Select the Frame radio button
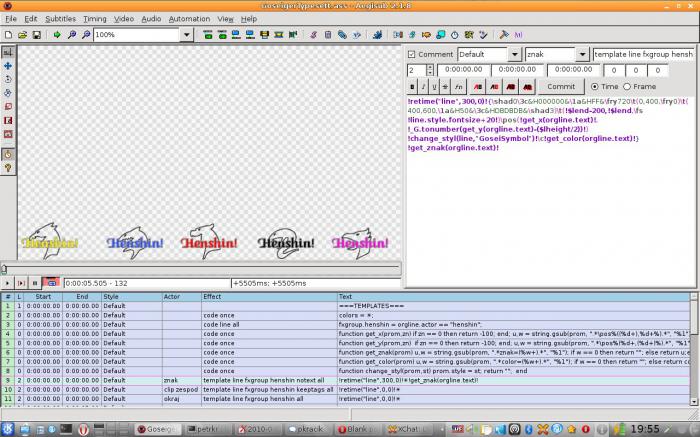700x437 pixels. tap(627, 87)
